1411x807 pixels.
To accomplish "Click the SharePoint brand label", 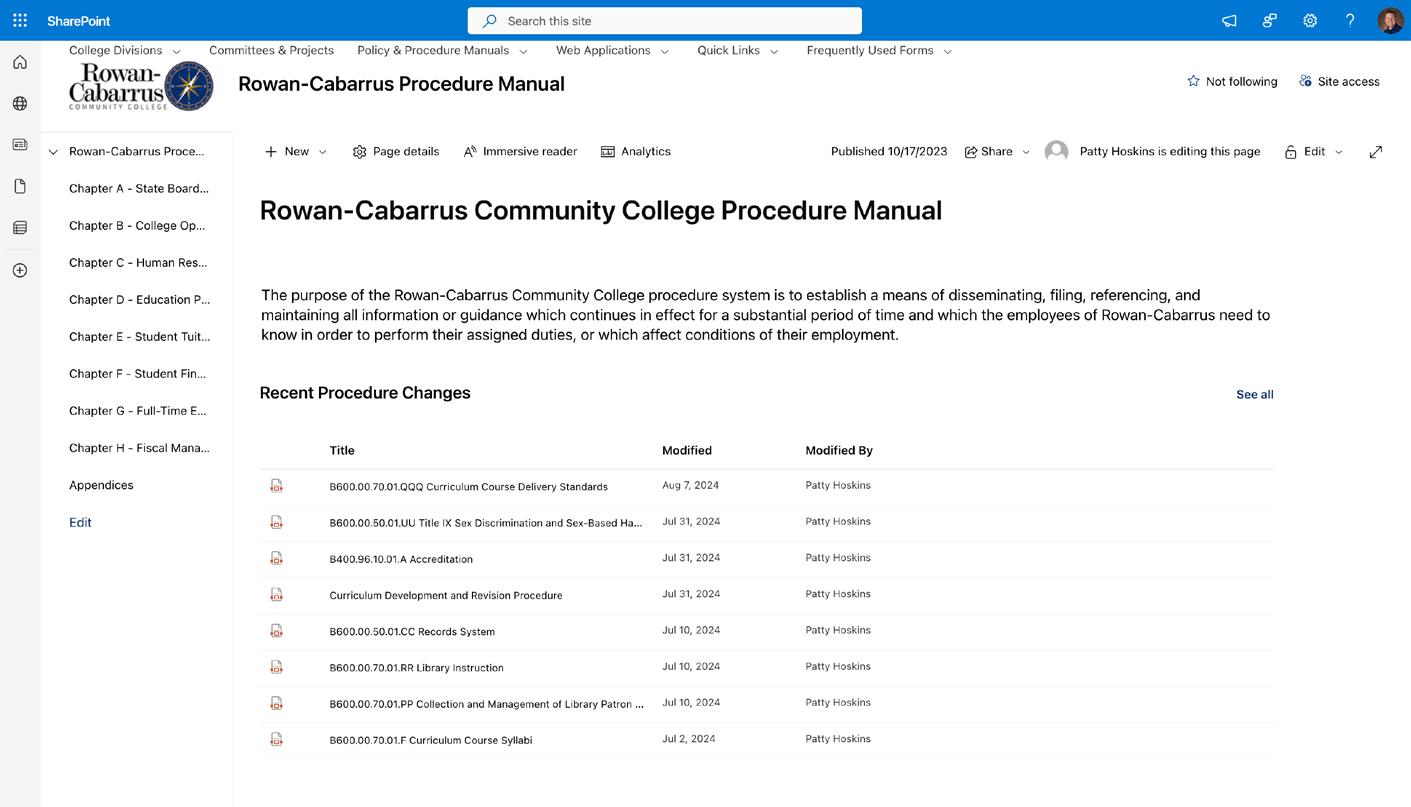I will [x=78, y=20].
